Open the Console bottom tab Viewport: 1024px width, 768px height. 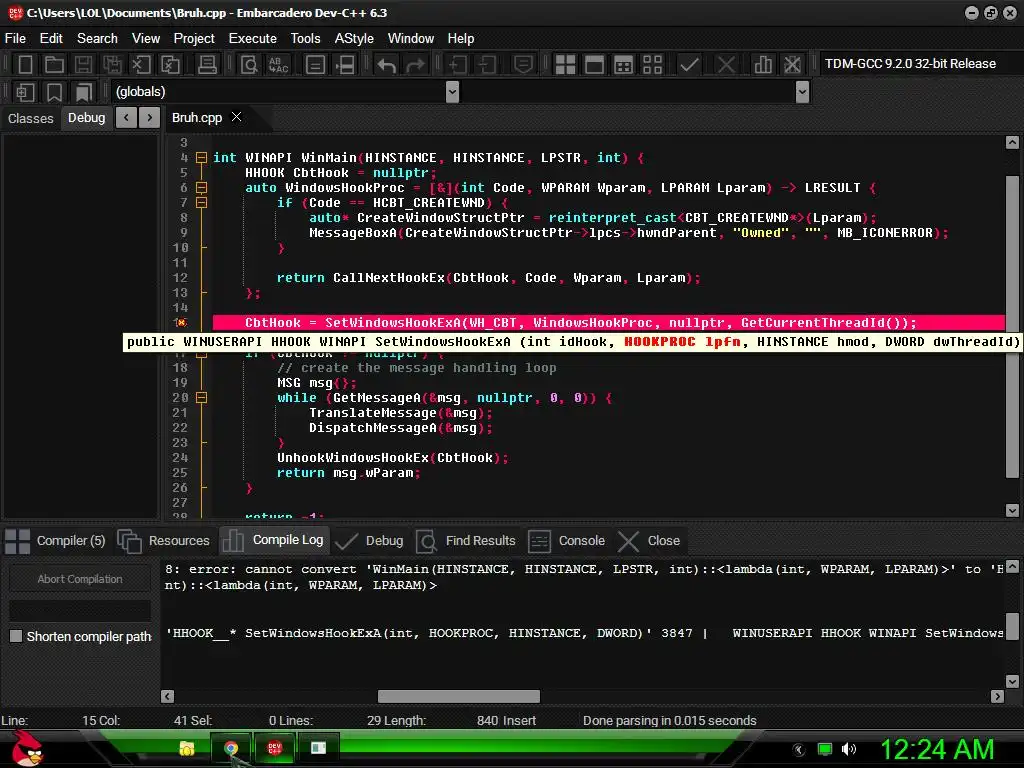tap(566, 541)
